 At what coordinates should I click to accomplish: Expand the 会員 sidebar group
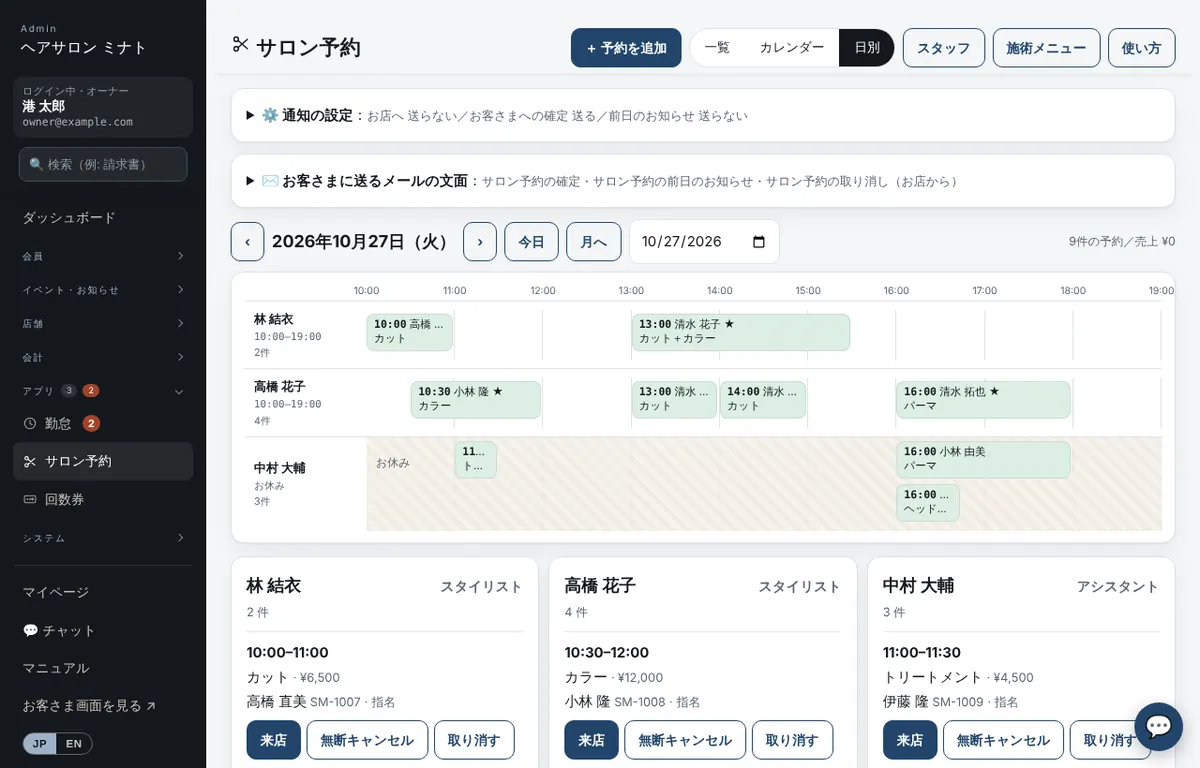pyautogui.click(x=103, y=256)
